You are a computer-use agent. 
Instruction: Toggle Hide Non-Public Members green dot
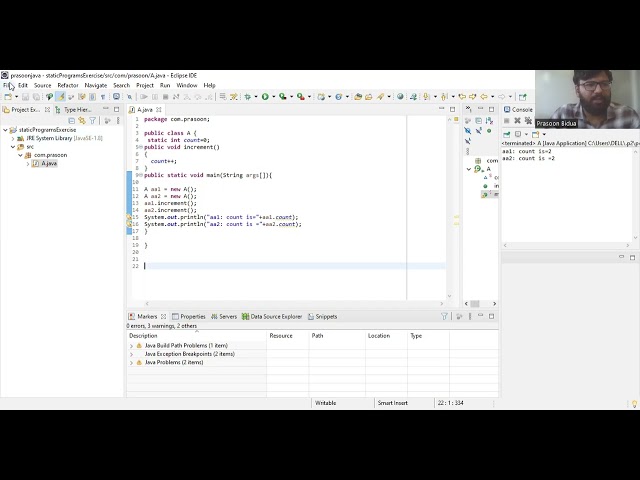point(489,131)
